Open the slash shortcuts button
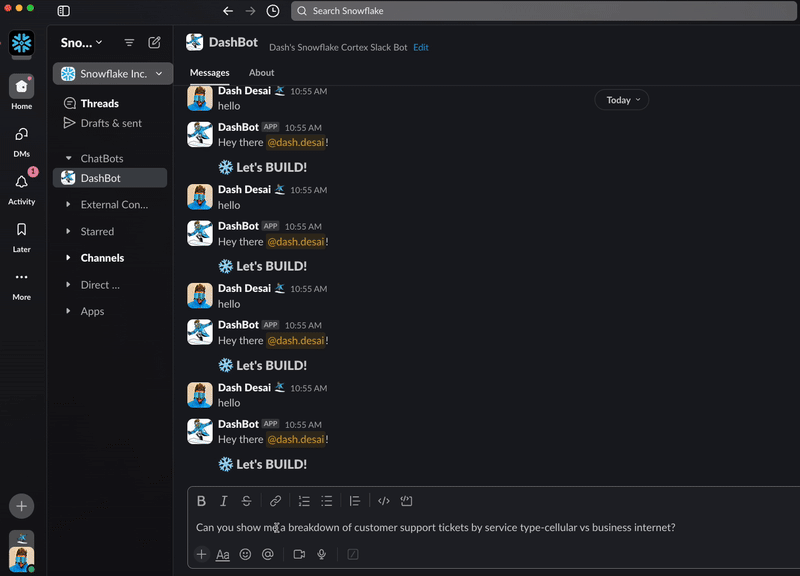The image size is (800, 576). coord(353,554)
